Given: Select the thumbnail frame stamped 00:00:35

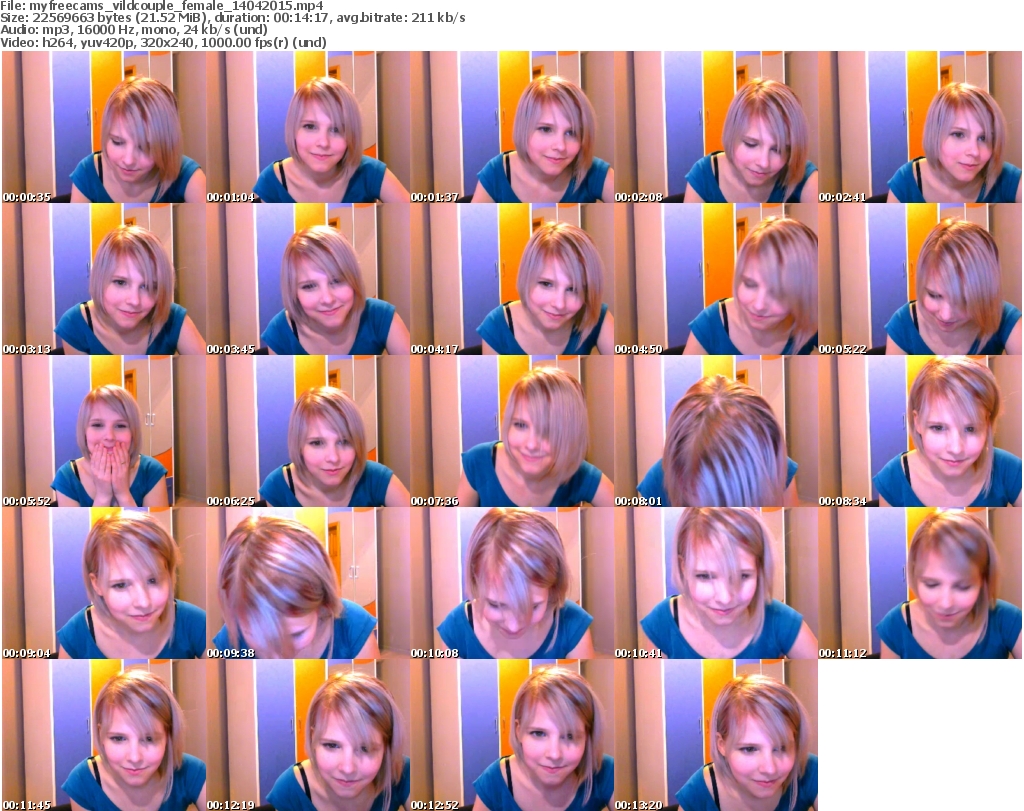Looking at the screenshot, I should 104,127.
